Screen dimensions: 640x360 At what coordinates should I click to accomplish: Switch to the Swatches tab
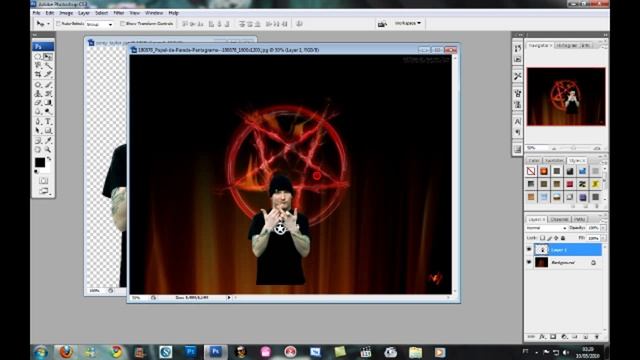click(554, 160)
